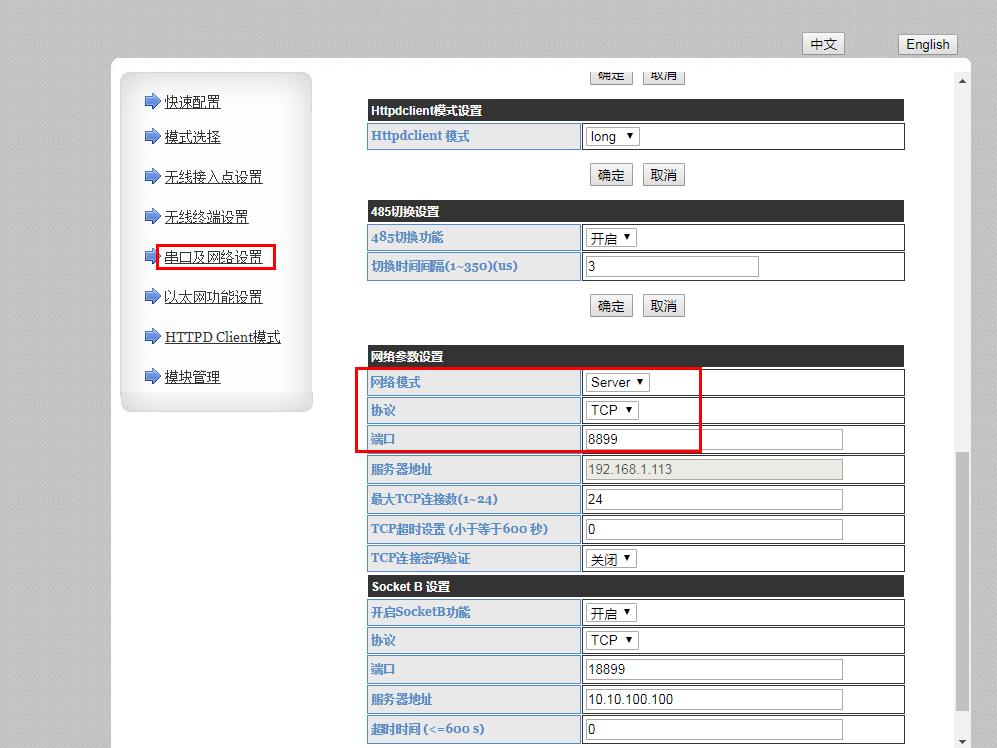Open the 网络模式 Server dropdown
Viewport: 997px width, 748px height.
click(617, 382)
